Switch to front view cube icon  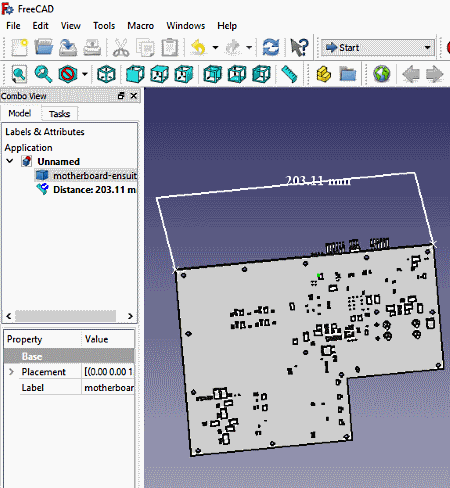(x=135, y=74)
